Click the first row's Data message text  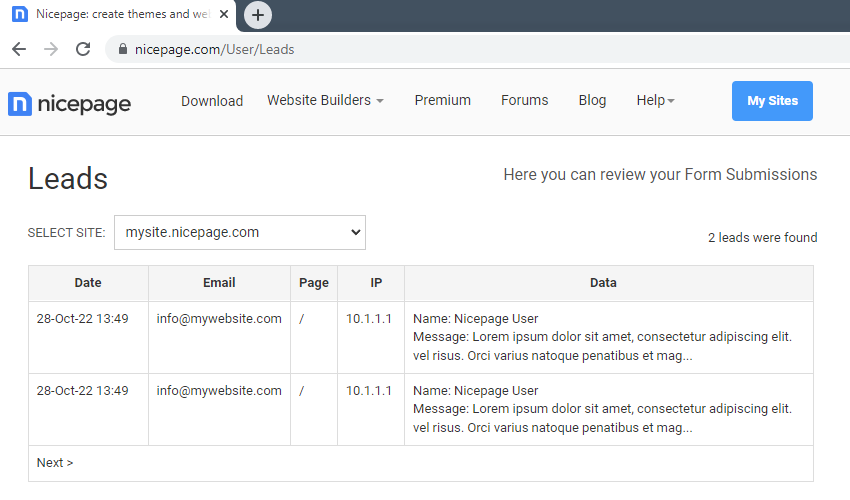tap(602, 346)
